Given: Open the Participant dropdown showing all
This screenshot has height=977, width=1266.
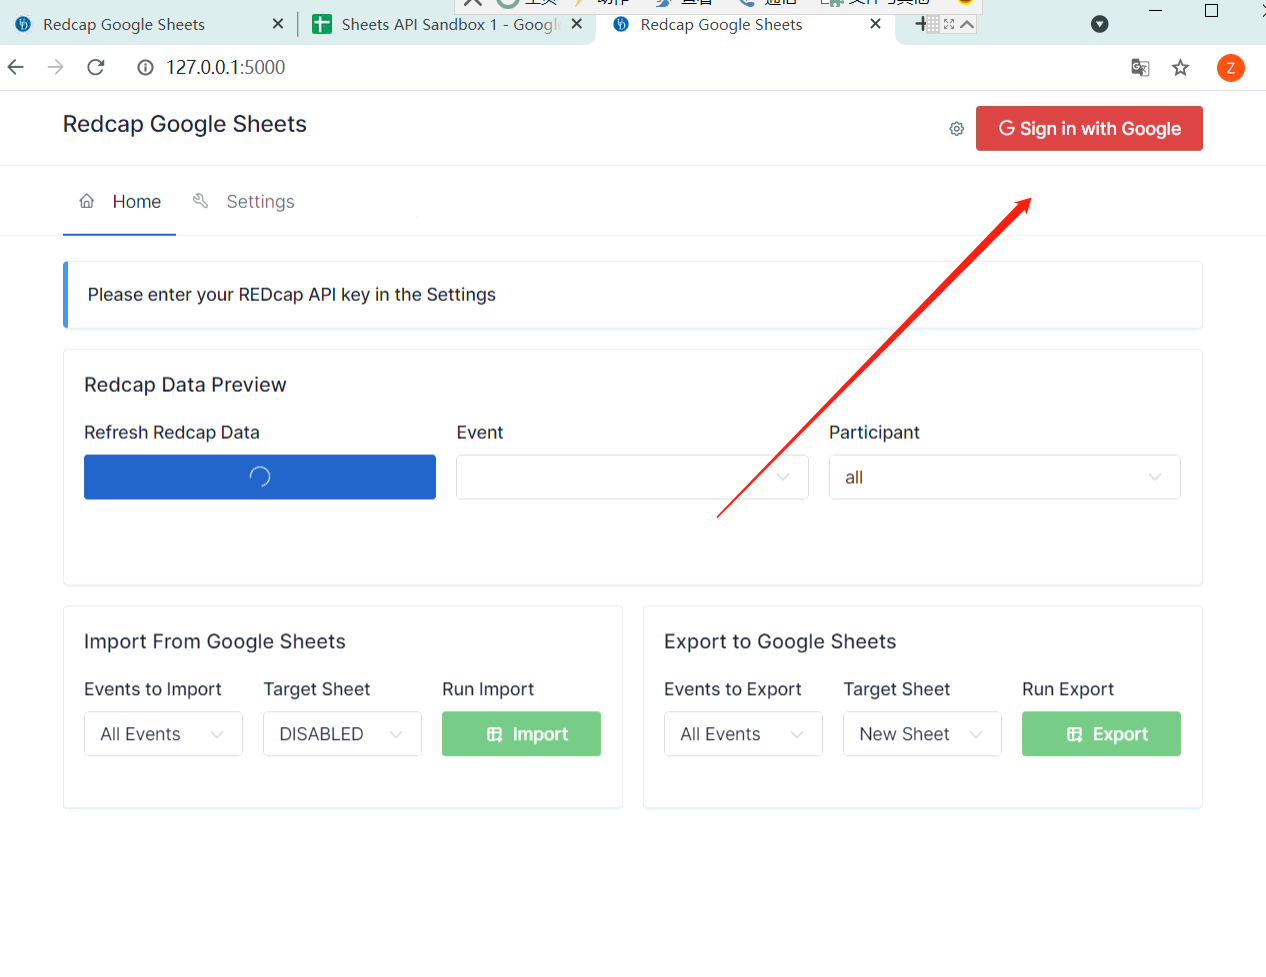Looking at the screenshot, I should (x=1004, y=477).
